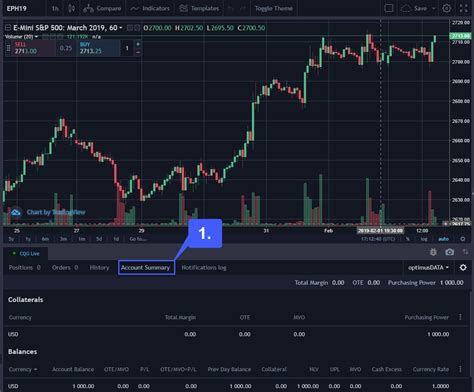
Task: Click the Toggle Theme button
Action: pyautogui.click(x=274, y=8)
